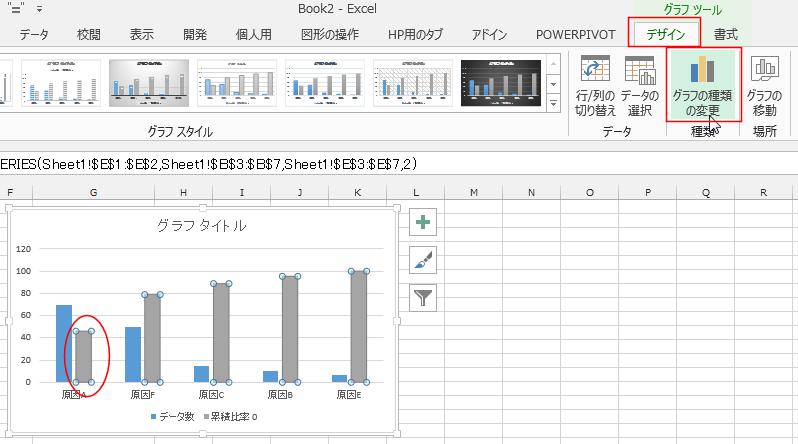The image size is (798, 444).
Task: Select the gray gradient chart style thumbnail
Action: click(148, 83)
